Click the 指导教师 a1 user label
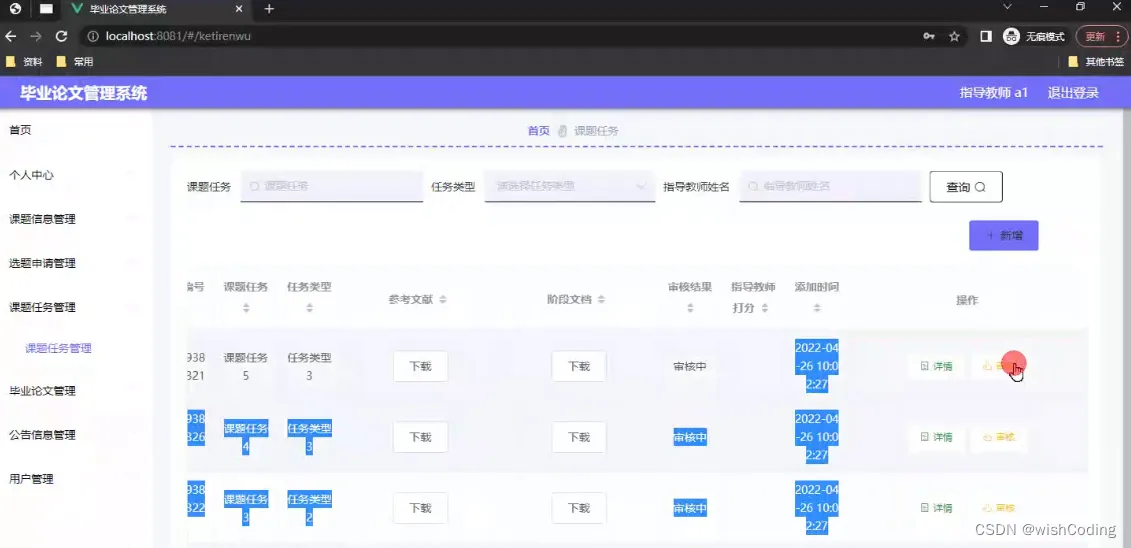Viewport: 1131px width, 548px height. tap(993, 93)
